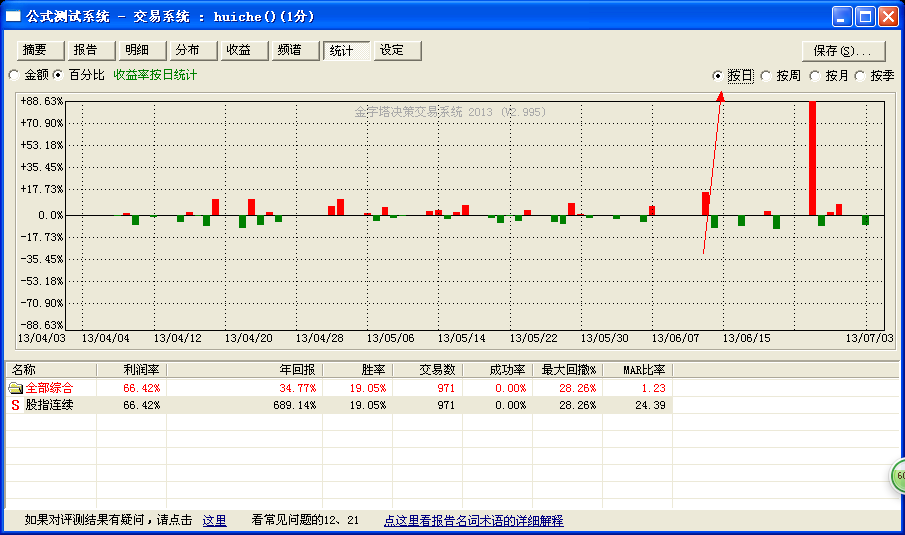Select the 金额 radio button
The image size is (905, 535).
point(13,75)
